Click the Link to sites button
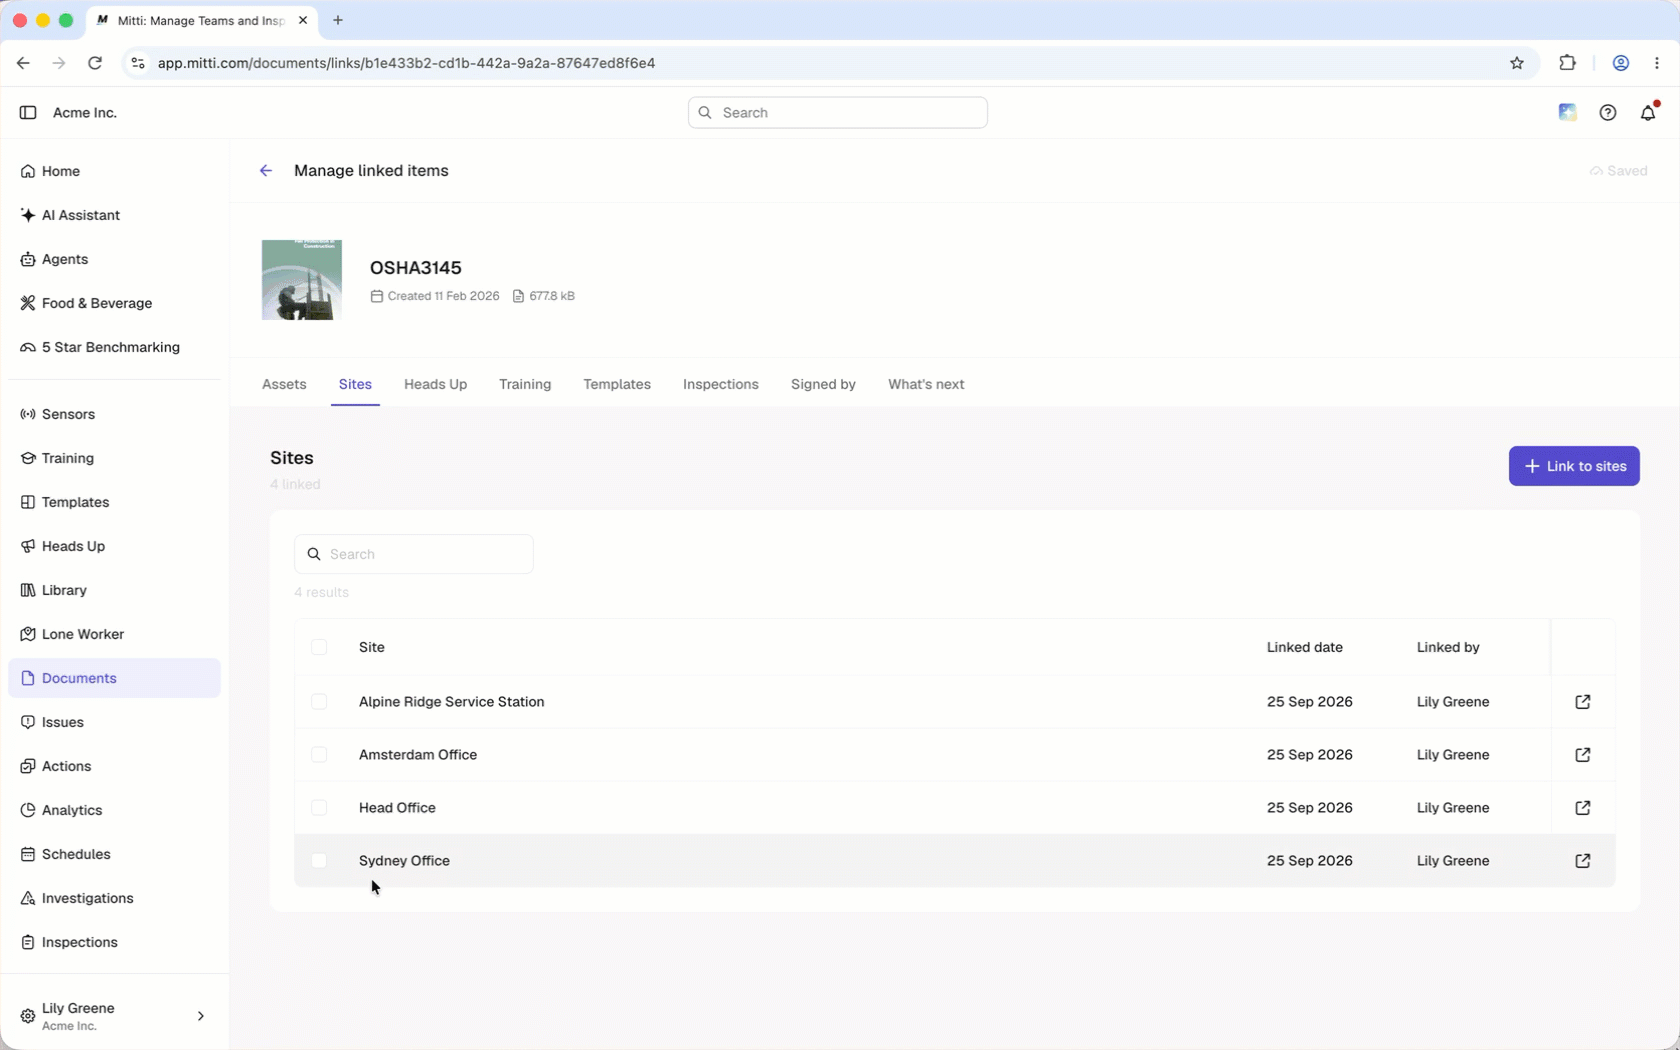This screenshot has width=1680, height=1050. pyautogui.click(x=1574, y=466)
